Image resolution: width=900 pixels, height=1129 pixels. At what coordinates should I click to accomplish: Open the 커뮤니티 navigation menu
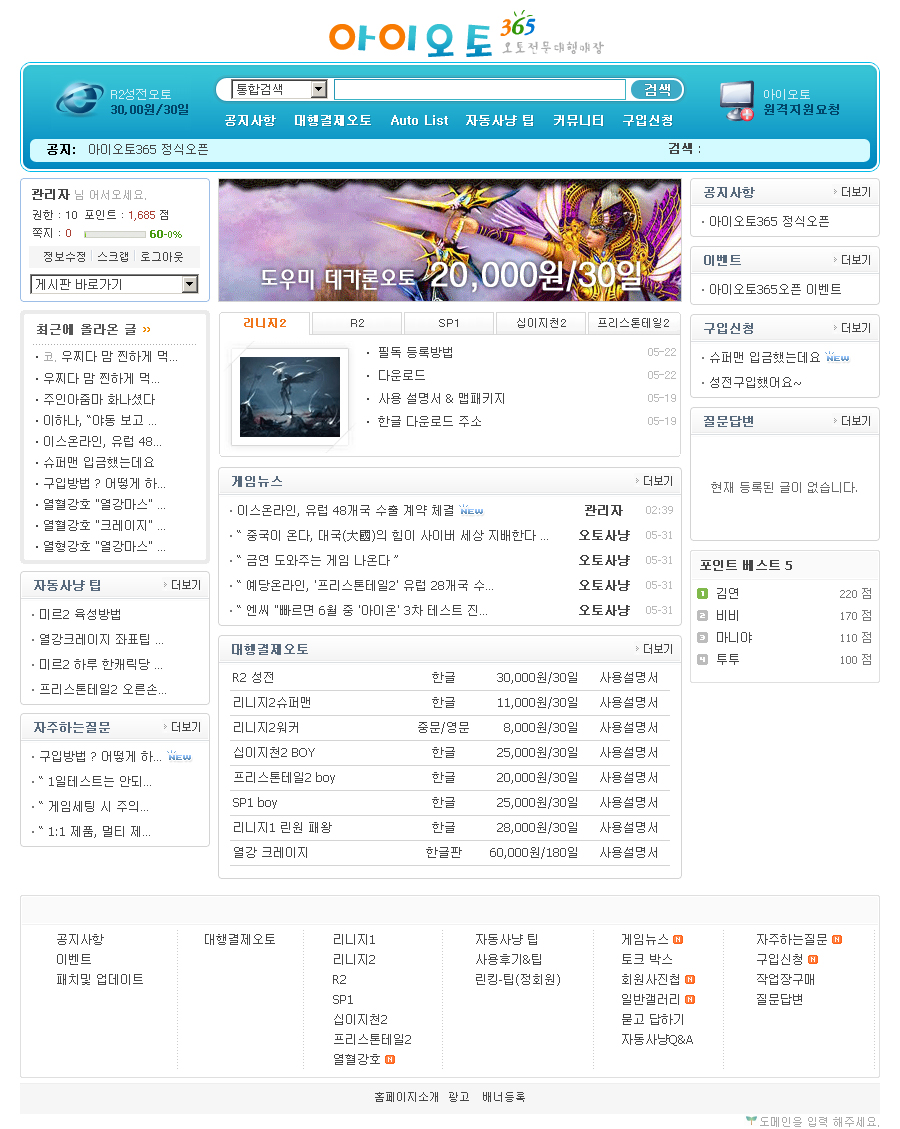[578, 120]
